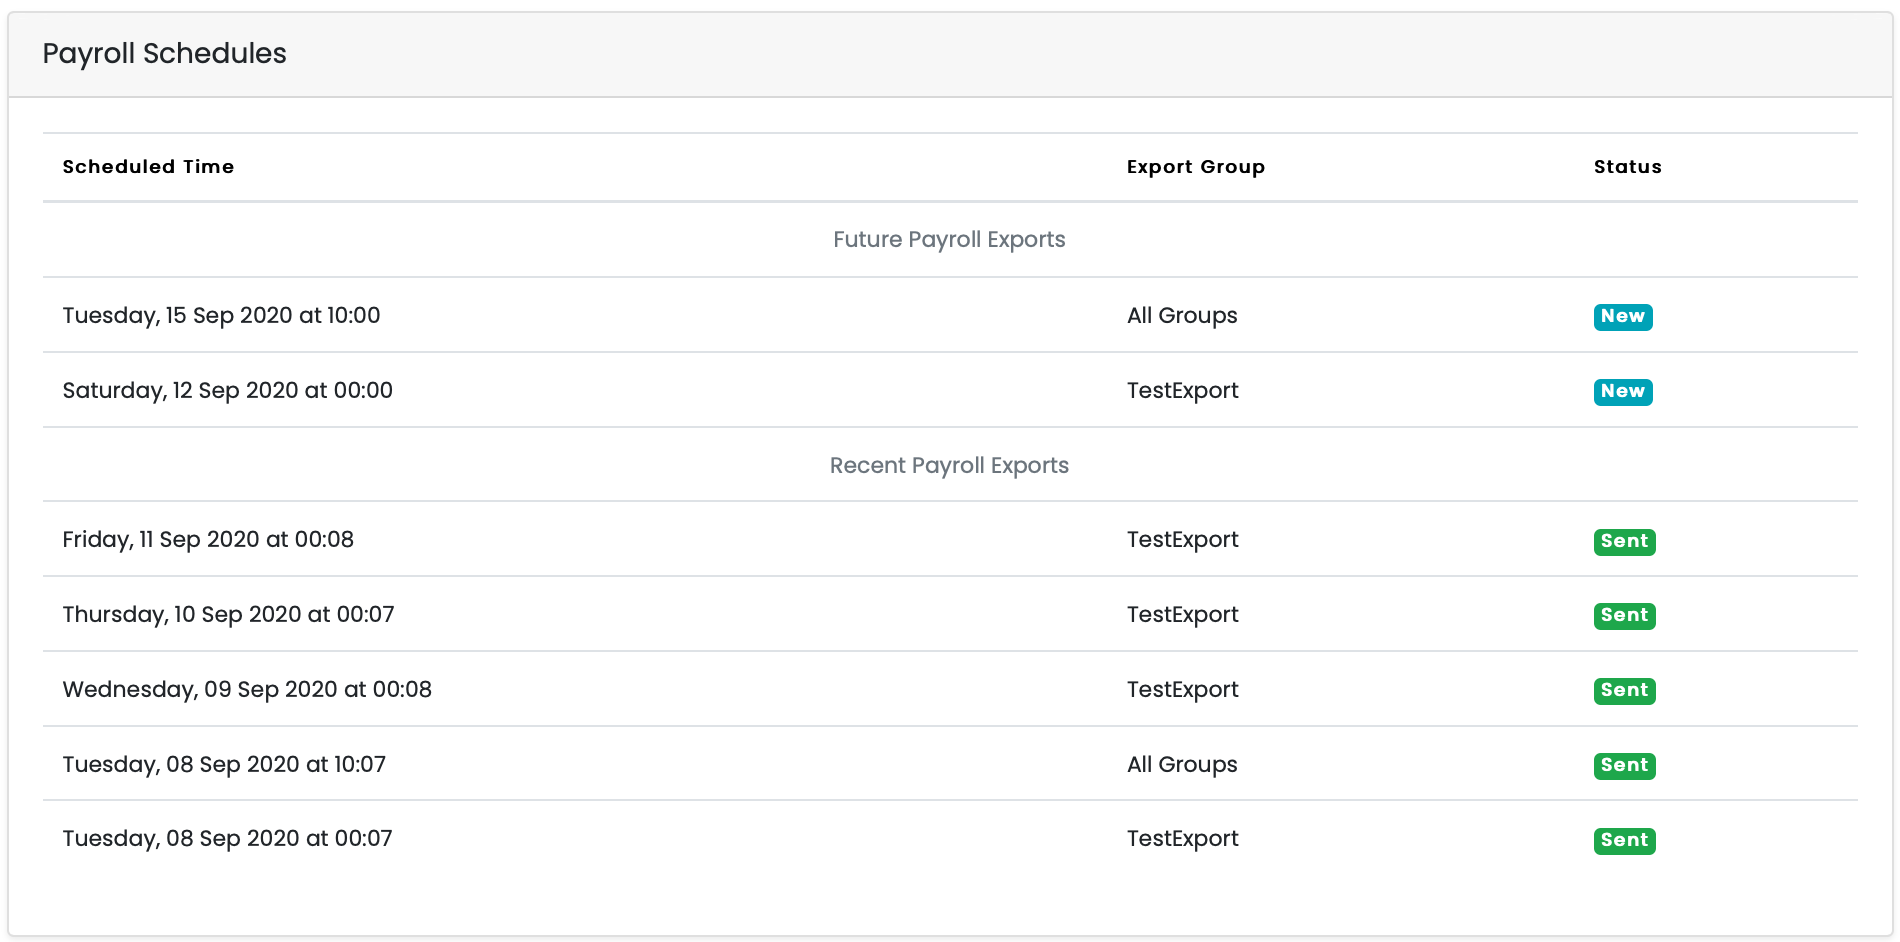Click TestExport in the 12 Sep row

click(1182, 391)
